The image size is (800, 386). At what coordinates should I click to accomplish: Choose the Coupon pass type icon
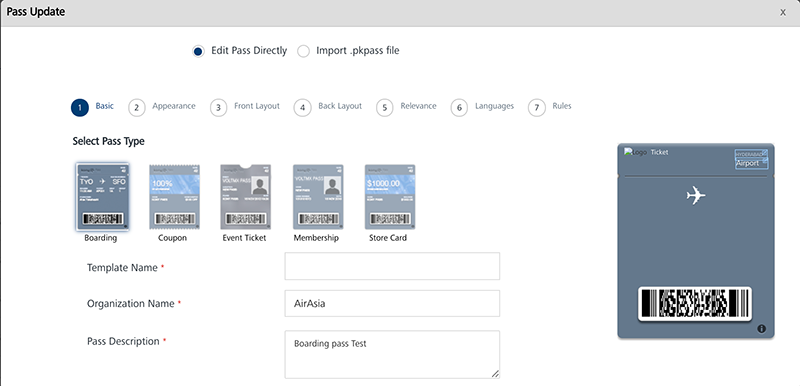coord(174,197)
